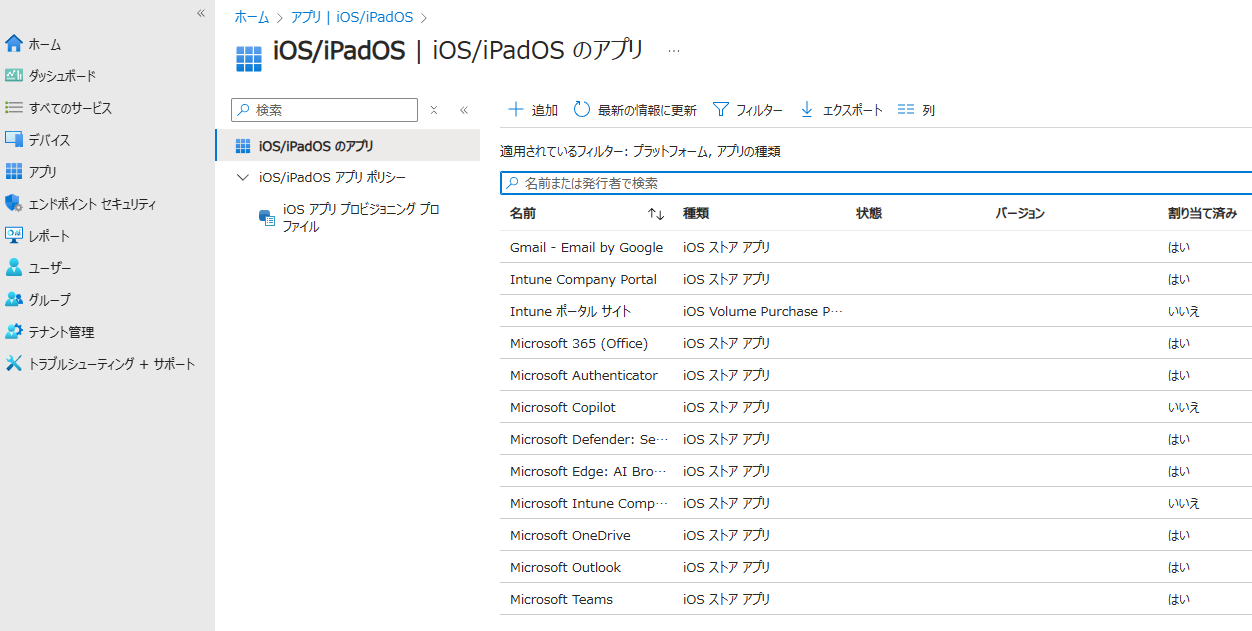Collapse the blade search pane with « arrow
This screenshot has width=1252, height=631.
(464, 110)
